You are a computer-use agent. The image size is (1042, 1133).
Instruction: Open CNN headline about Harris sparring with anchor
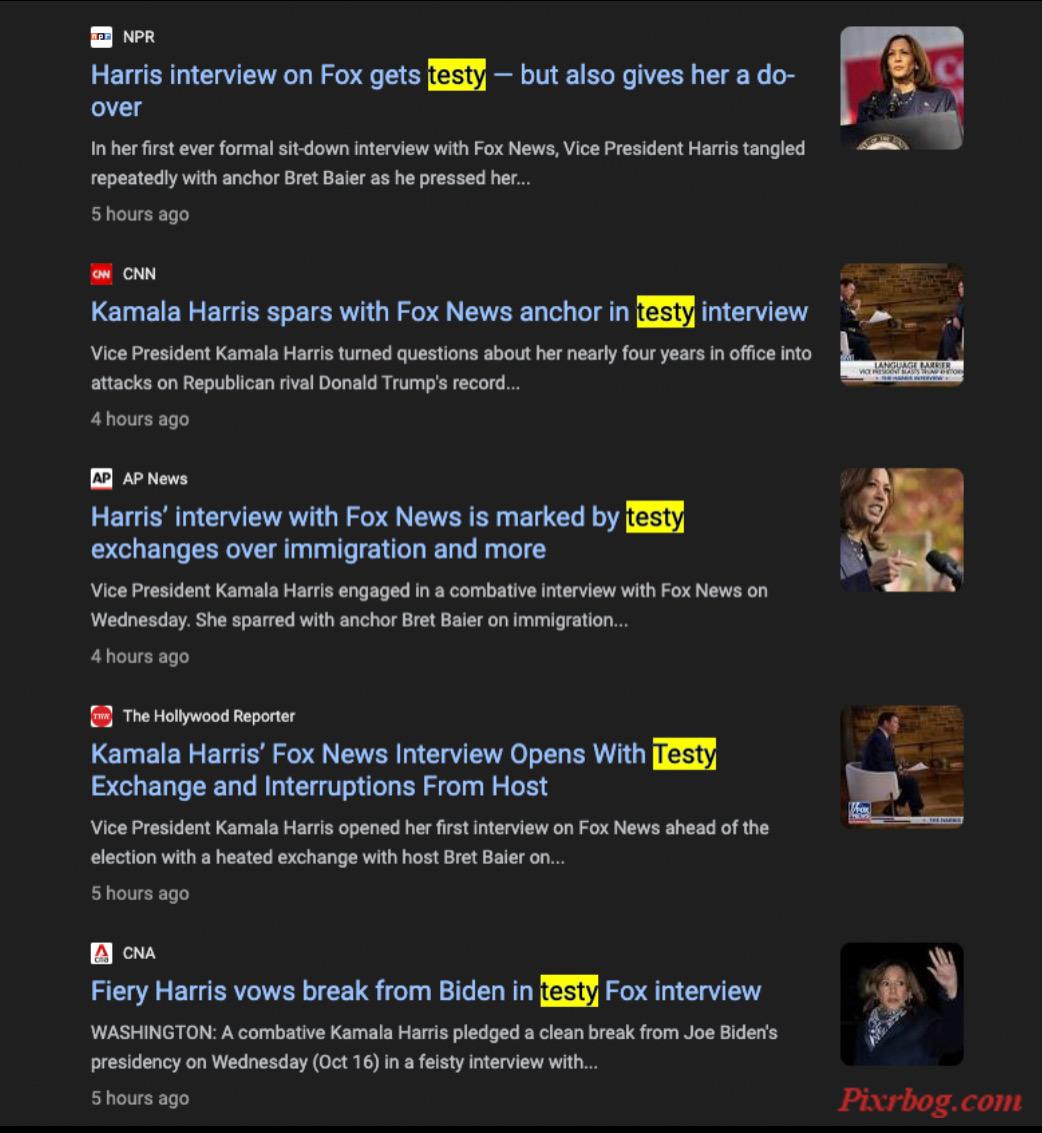(449, 312)
